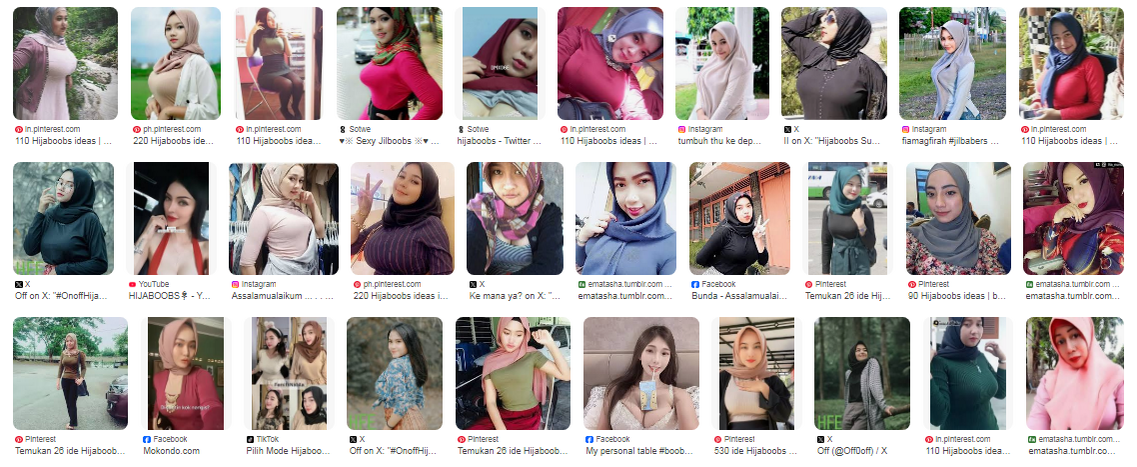The image size is (1137, 467).
Task: Click the X icon above 'Ke mana ya?'
Action: (x=473, y=284)
